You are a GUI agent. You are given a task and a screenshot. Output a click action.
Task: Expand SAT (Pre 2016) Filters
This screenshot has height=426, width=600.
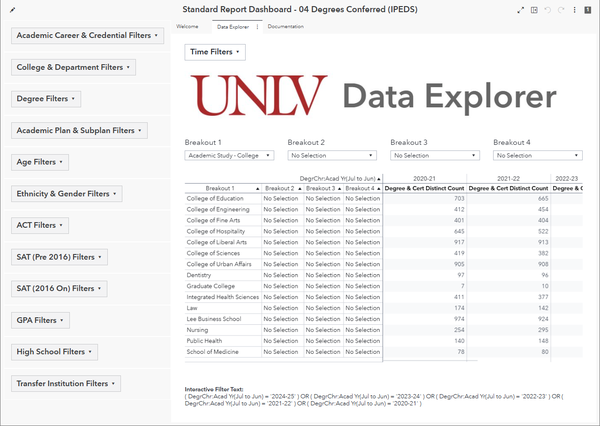coord(59,257)
